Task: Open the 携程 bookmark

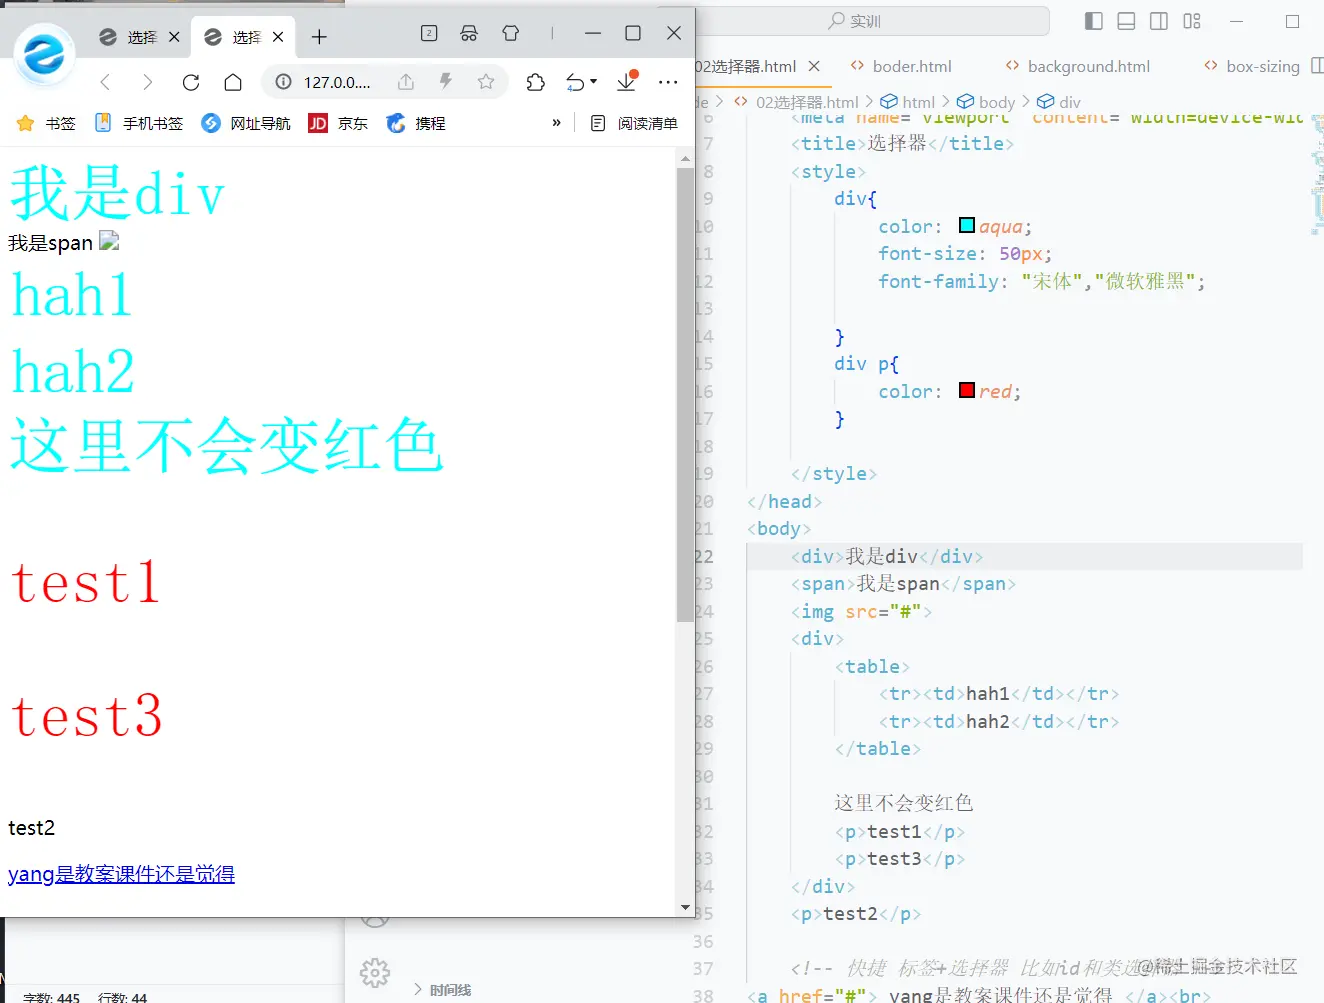Action: point(416,123)
